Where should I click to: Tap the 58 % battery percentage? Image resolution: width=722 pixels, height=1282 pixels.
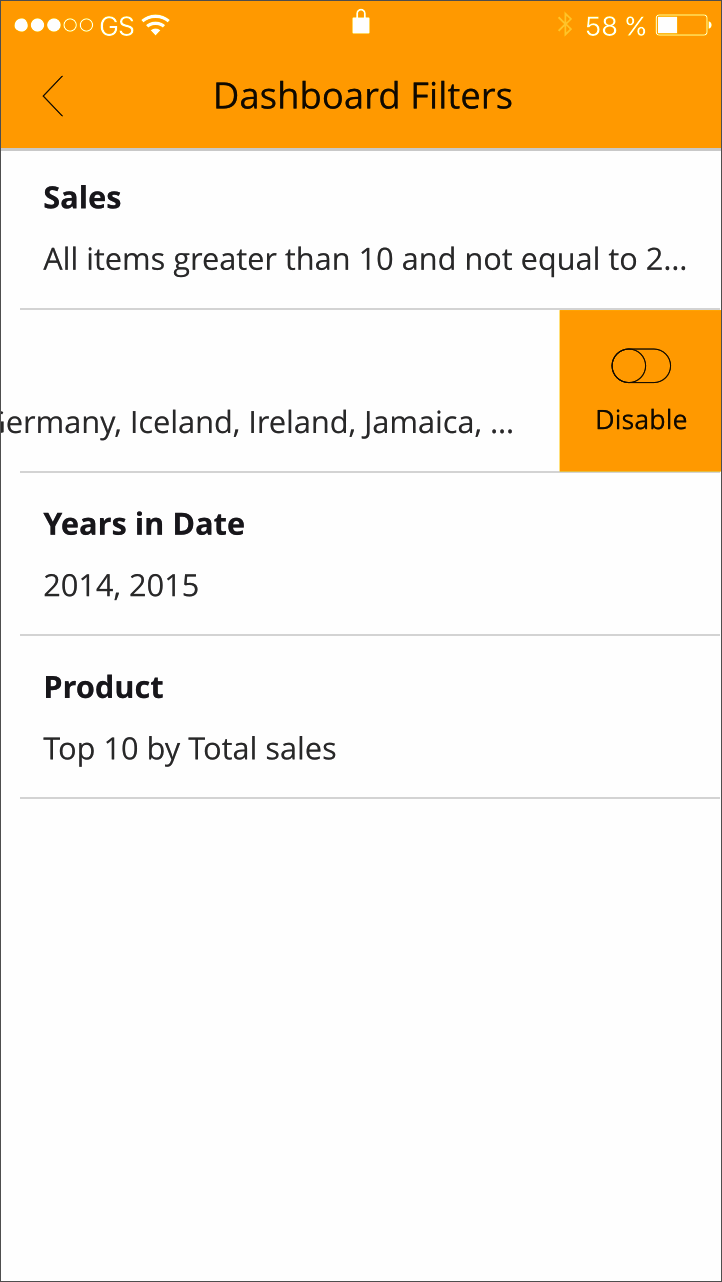coord(615,26)
